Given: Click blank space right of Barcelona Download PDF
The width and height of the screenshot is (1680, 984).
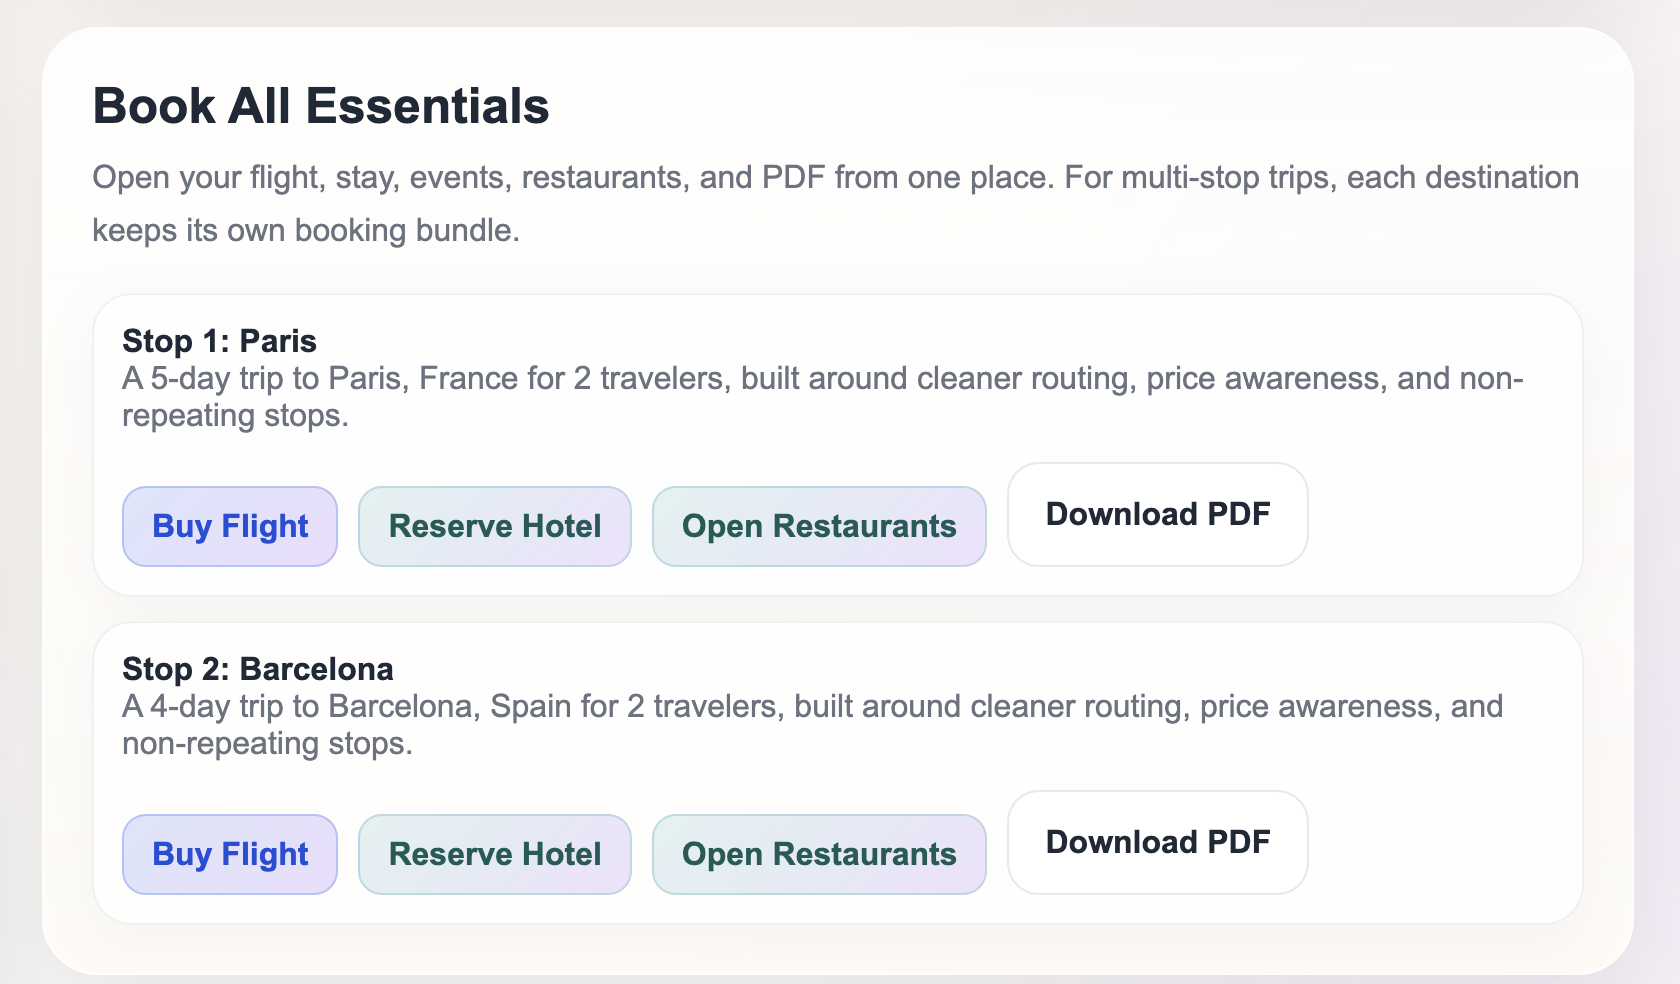Looking at the screenshot, I should tap(1440, 844).
